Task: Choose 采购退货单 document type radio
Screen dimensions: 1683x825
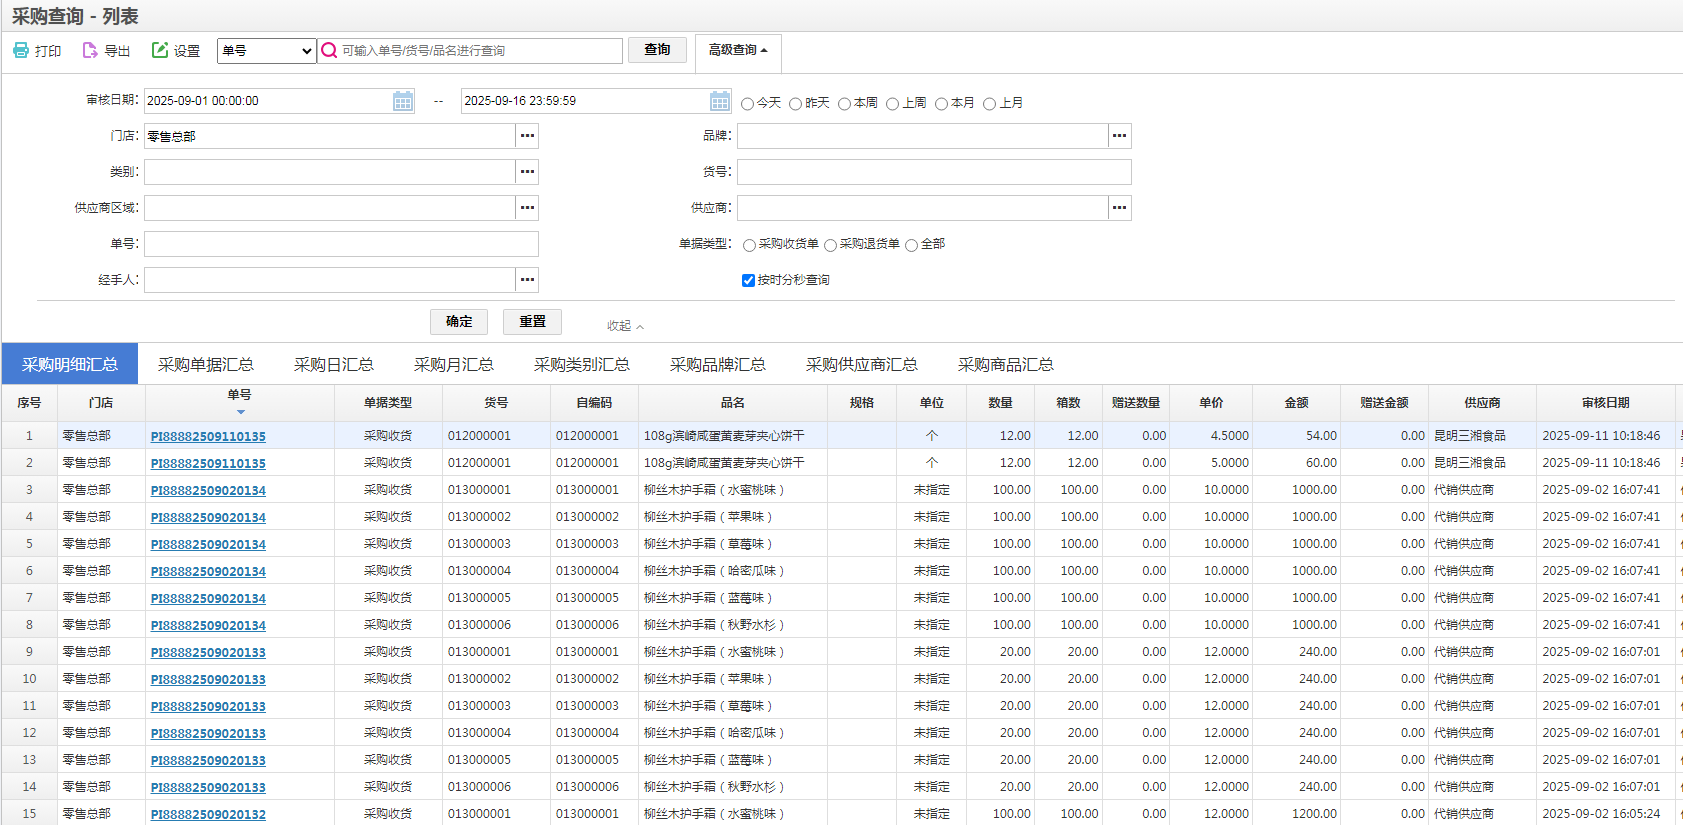Action: pos(831,246)
